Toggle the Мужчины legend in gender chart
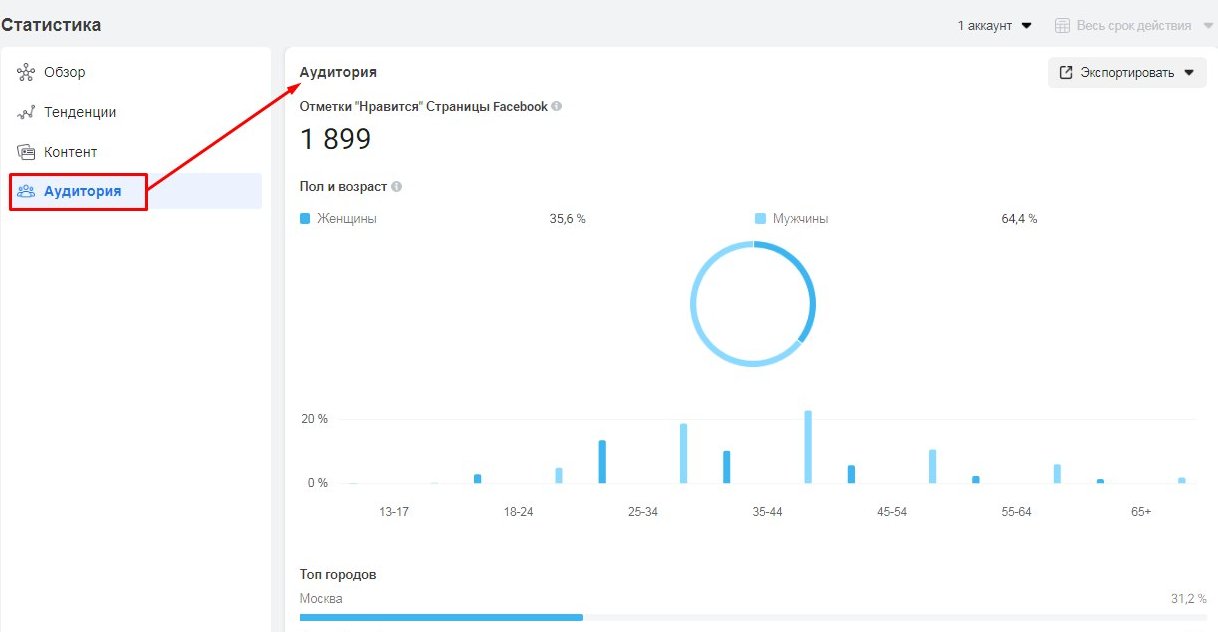This screenshot has height=632, width=1218. click(795, 218)
